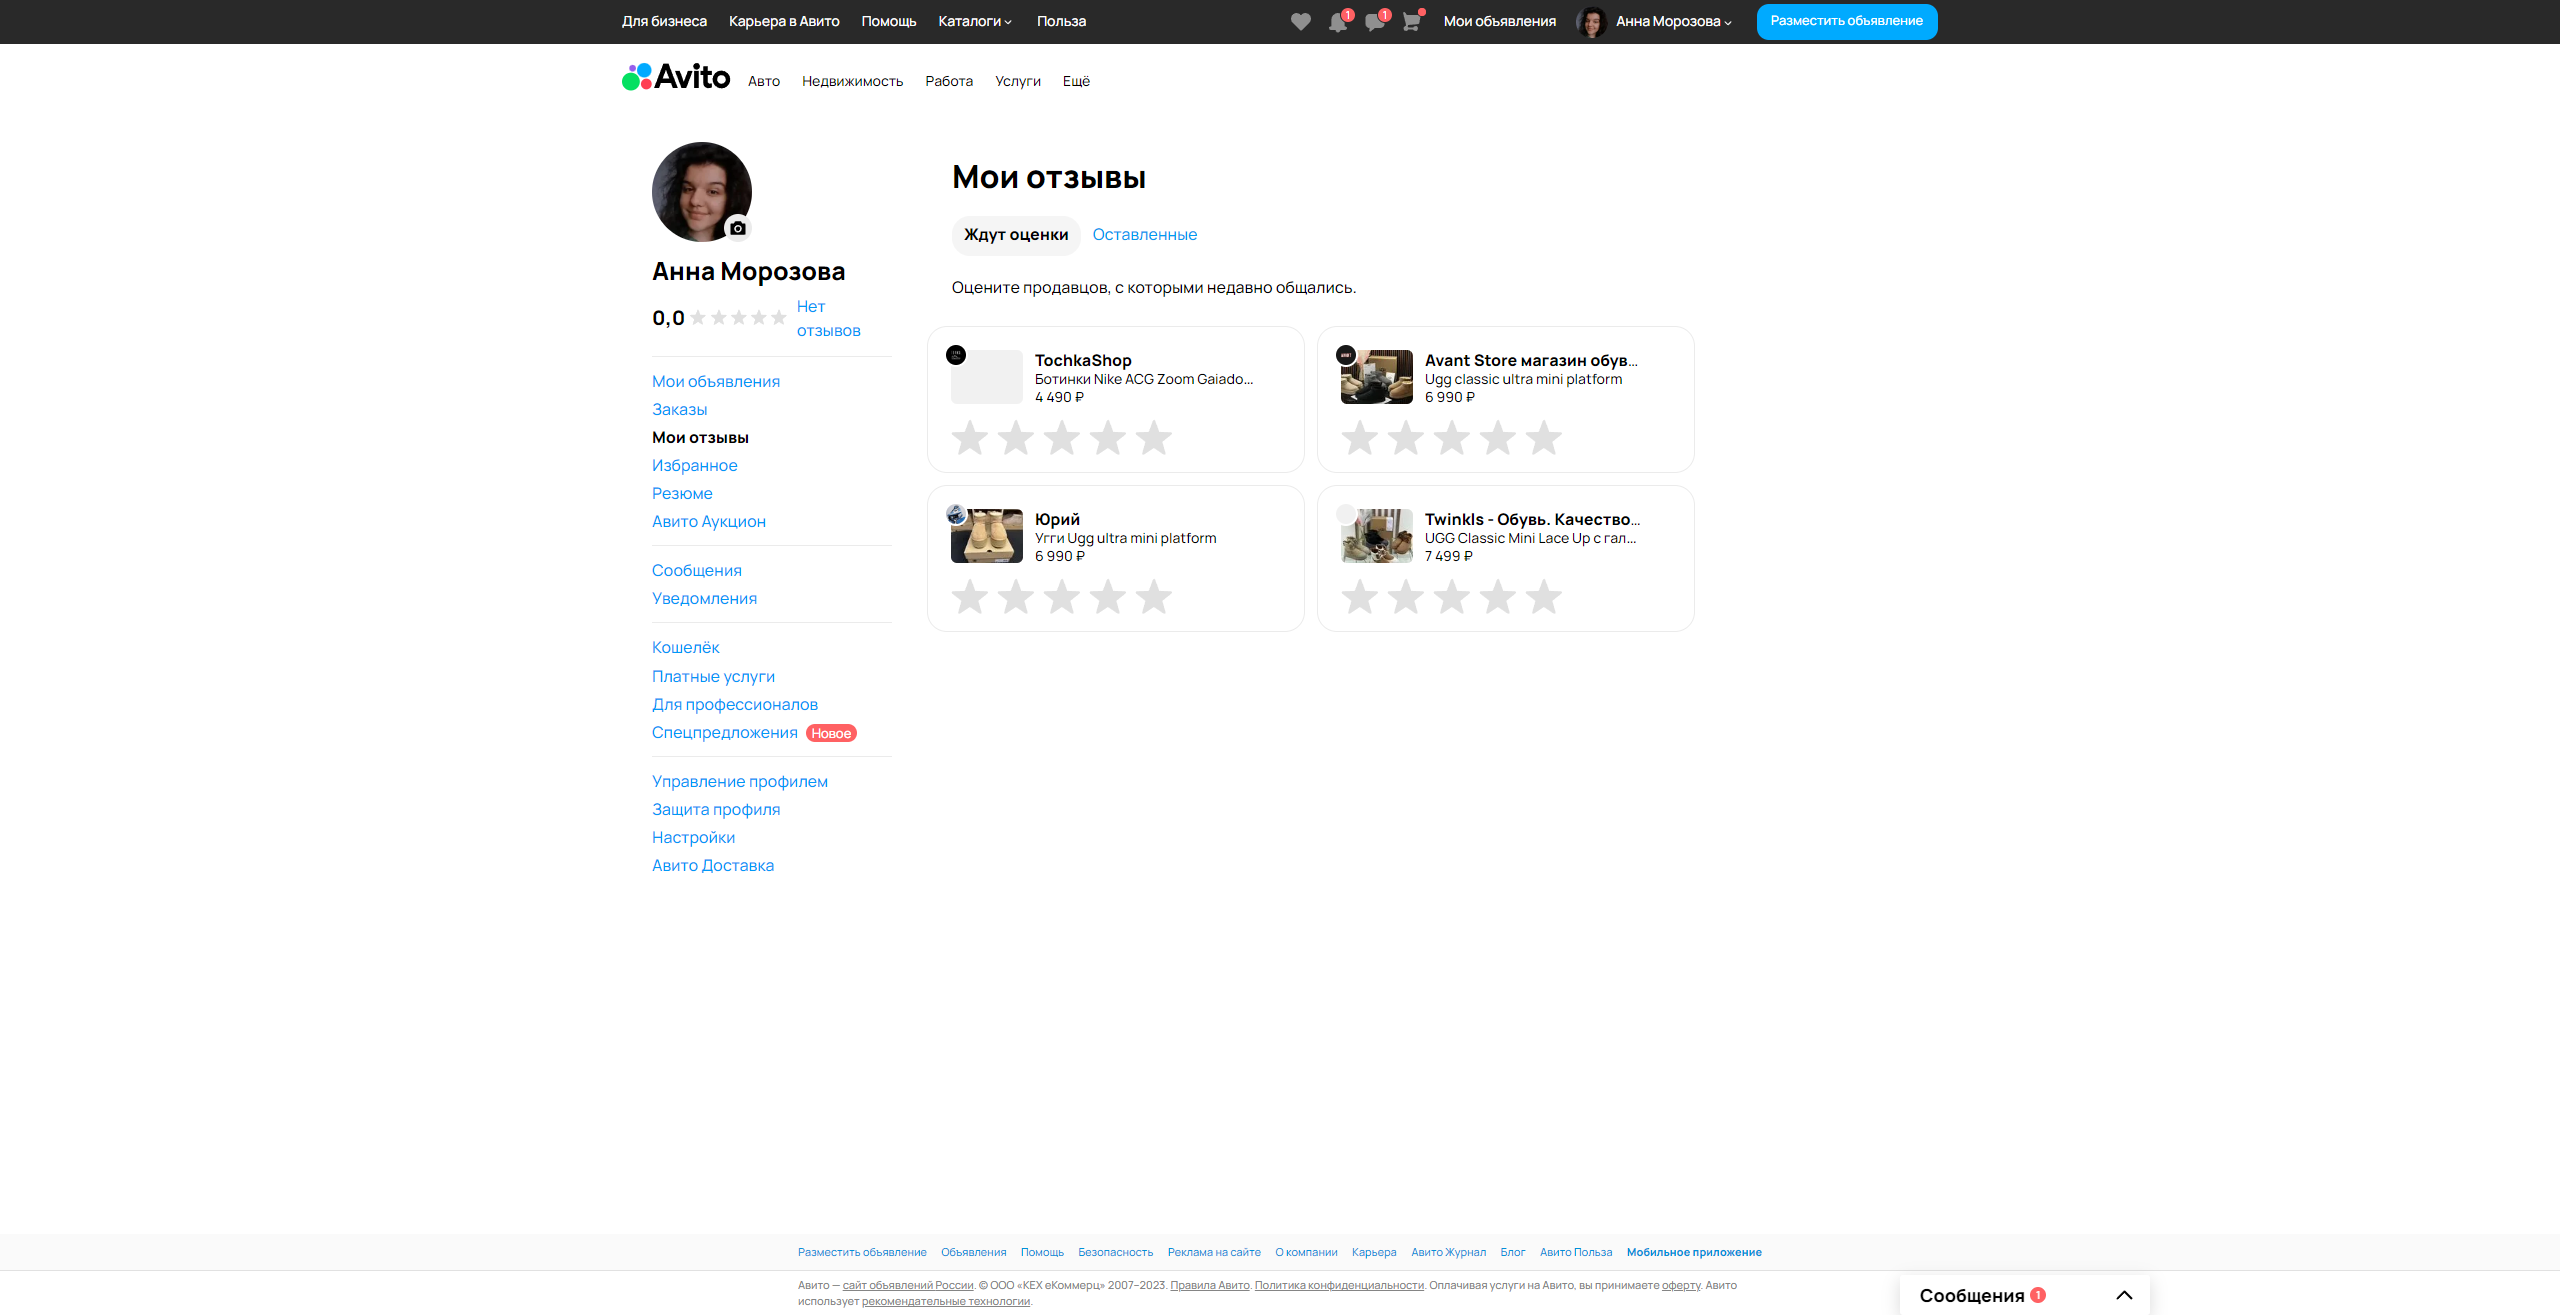2560x1315 pixels.
Task: Rate Twinkls three stars
Action: click(1452, 597)
